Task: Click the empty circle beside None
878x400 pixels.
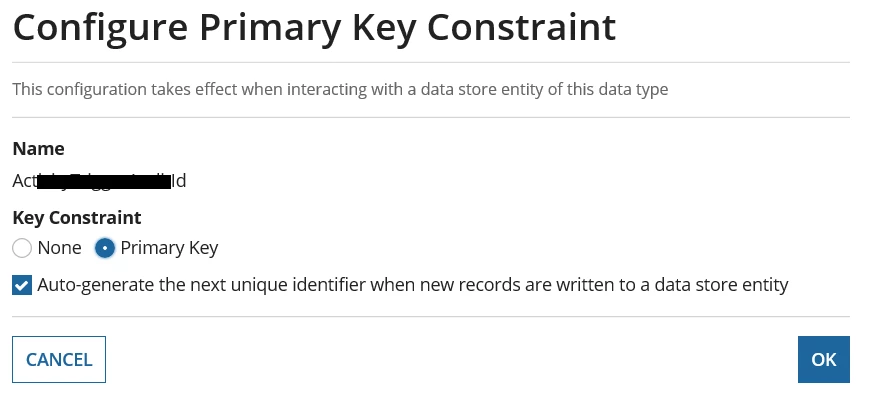Action: tap(22, 248)
